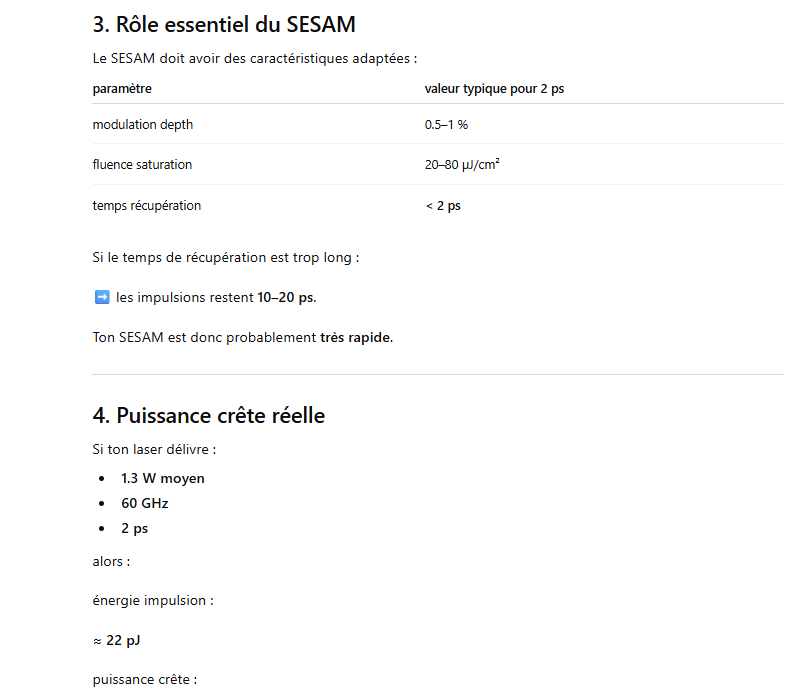Image resolution: width=795 pixels, height=690 pixels.
Task: Click the '20–80 µJ/cm²' value cell
Action: 462,164
